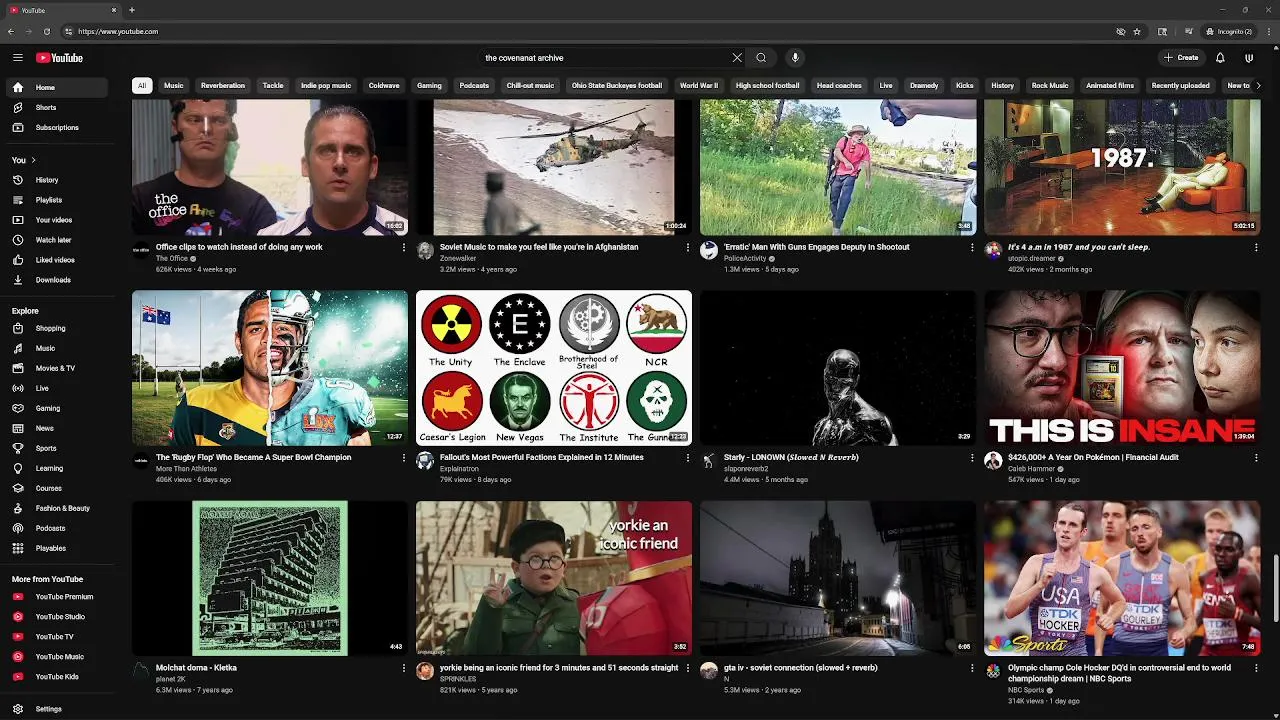Search with voice microphone icon
Viewport: 1280px width, 720px height.
(x=795, y=58)
